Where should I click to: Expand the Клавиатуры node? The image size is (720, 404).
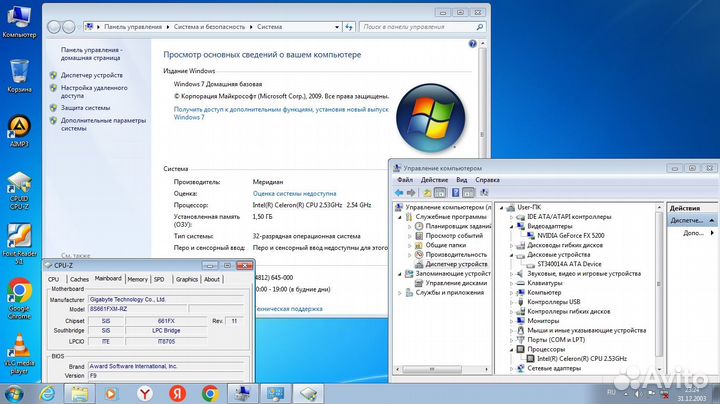[511, 283]
